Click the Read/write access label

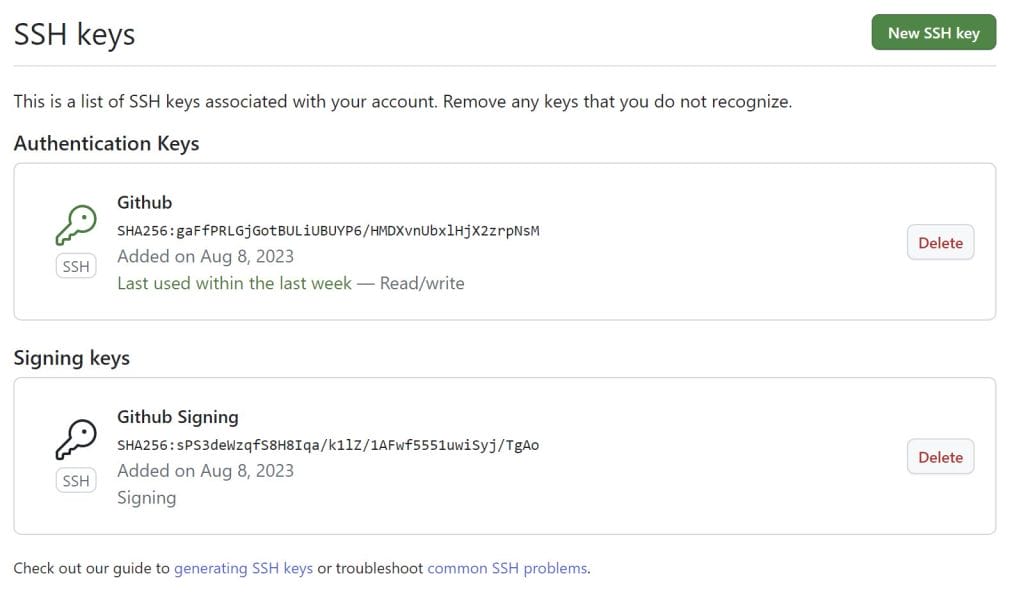click(x=422, y=283)
